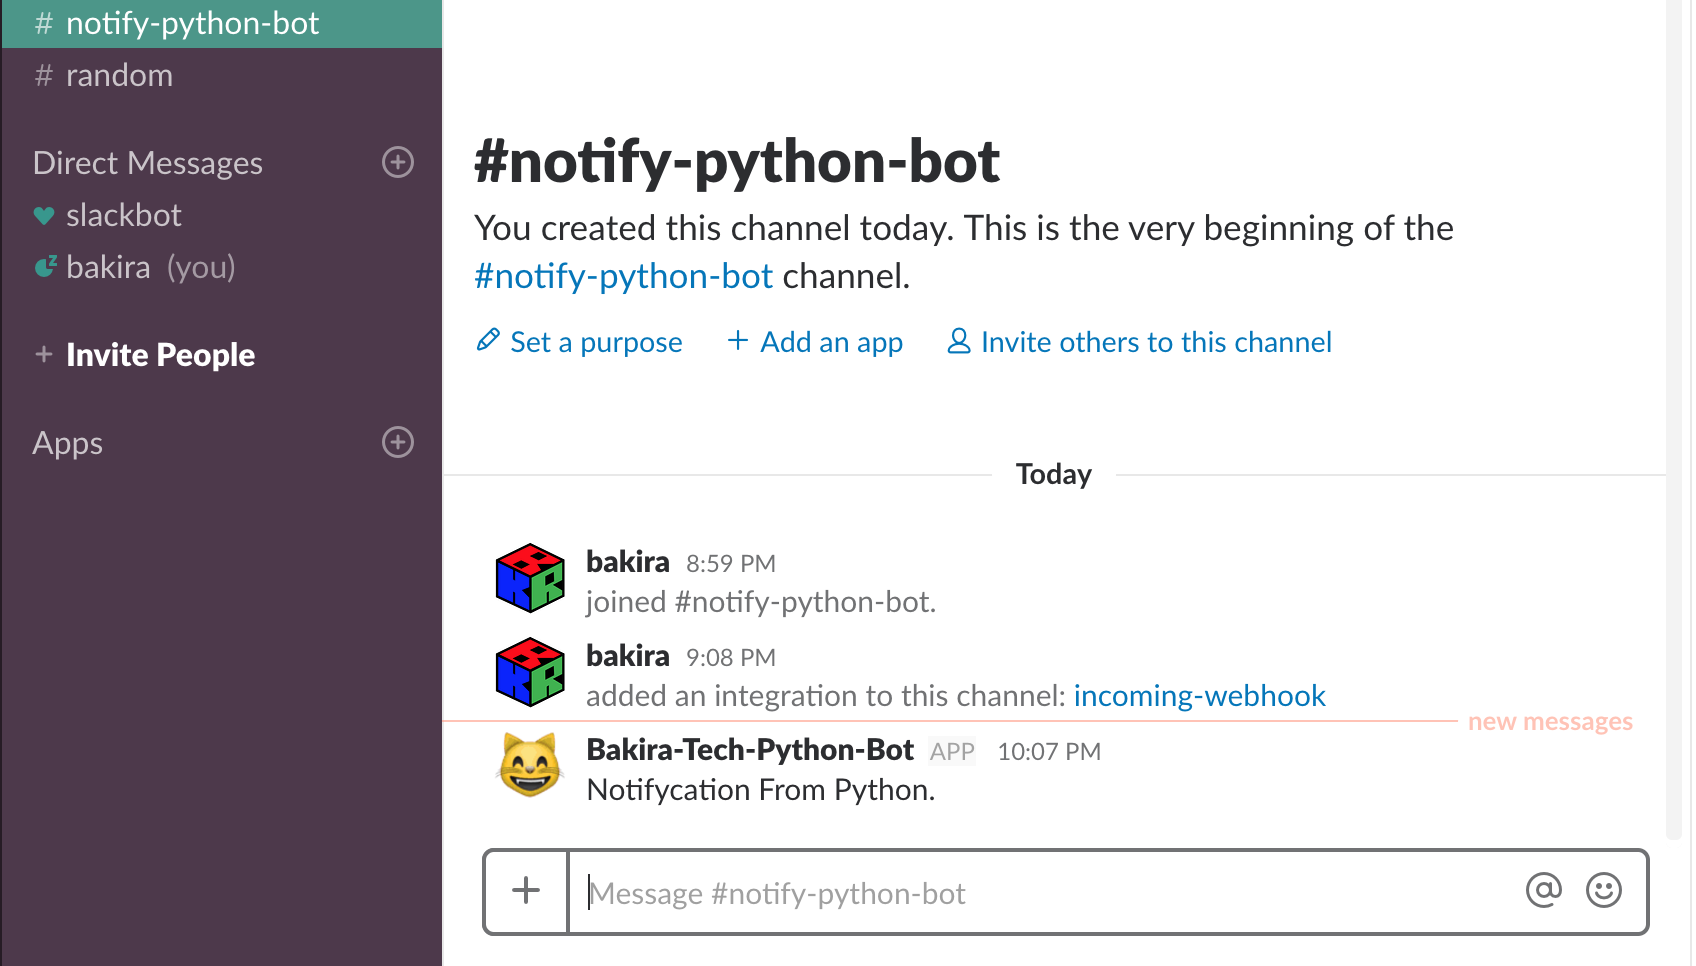Click the APP badge beside bot name
1696x966 pixels.
click(952, 752)
